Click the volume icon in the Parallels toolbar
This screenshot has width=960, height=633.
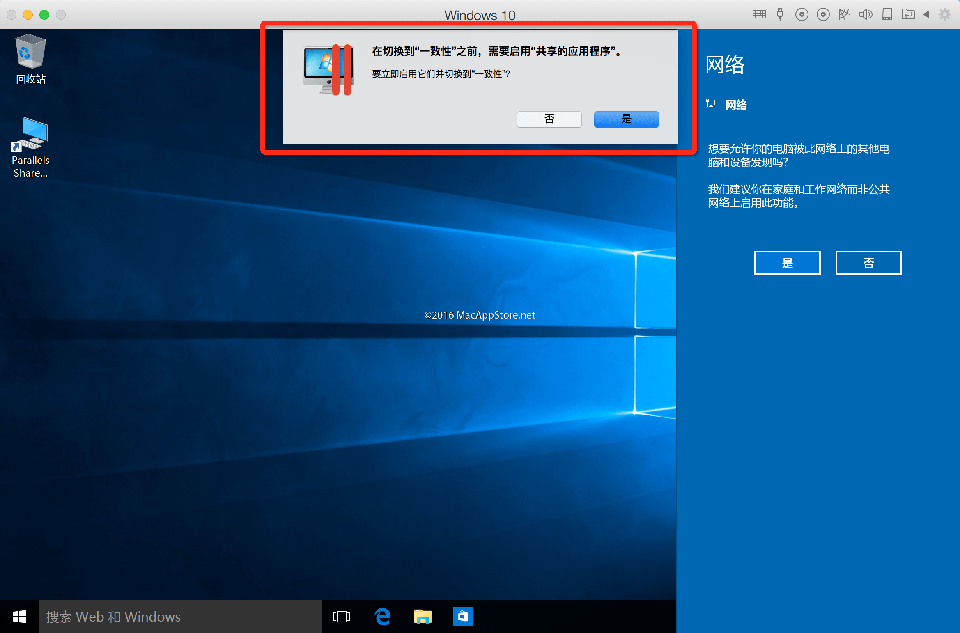pyautogui.click(x=867, y=14)
